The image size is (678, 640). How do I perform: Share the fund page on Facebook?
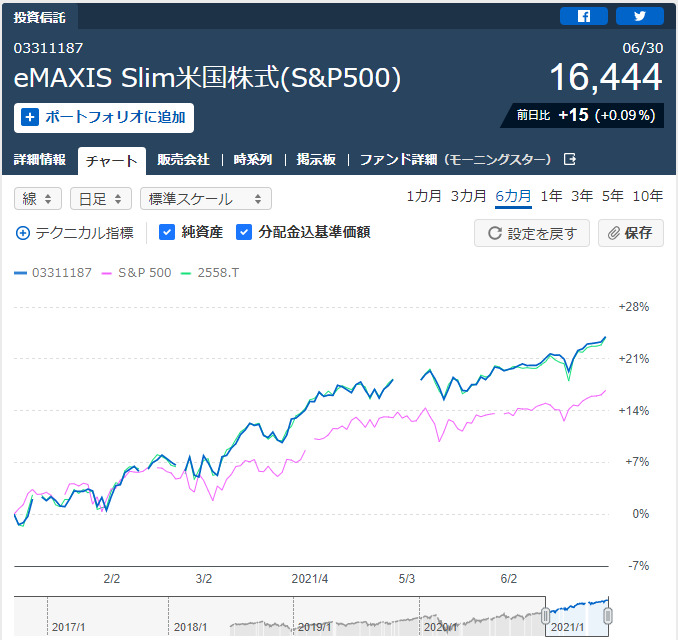583,16
